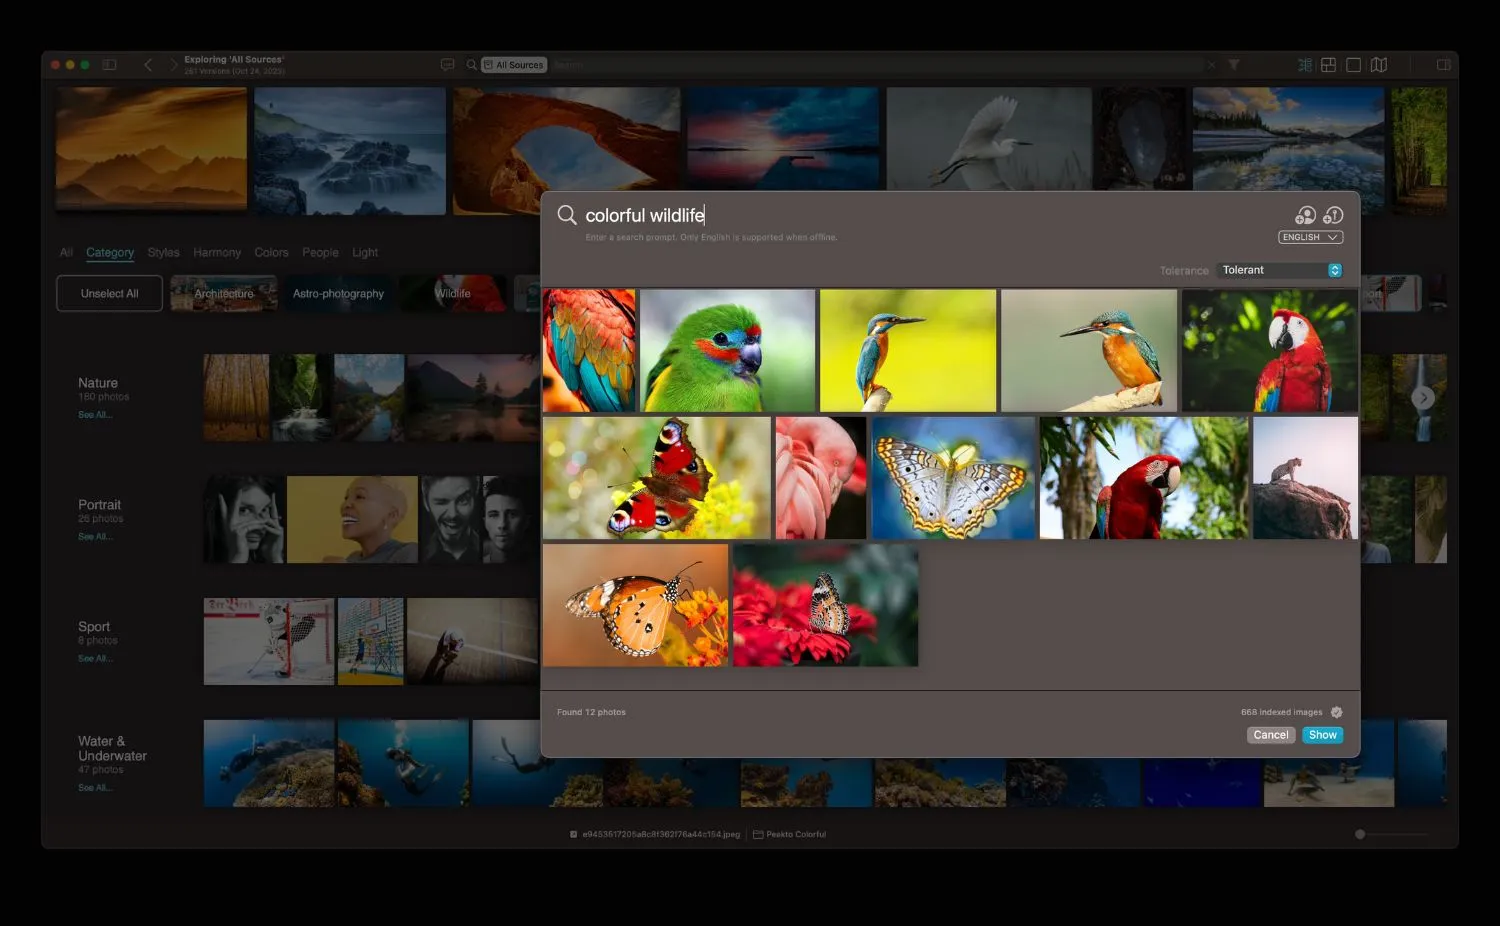Screen dimensions: 1500x926
Task: Click the Unselect All button
Action: click(x=109, y=293)
